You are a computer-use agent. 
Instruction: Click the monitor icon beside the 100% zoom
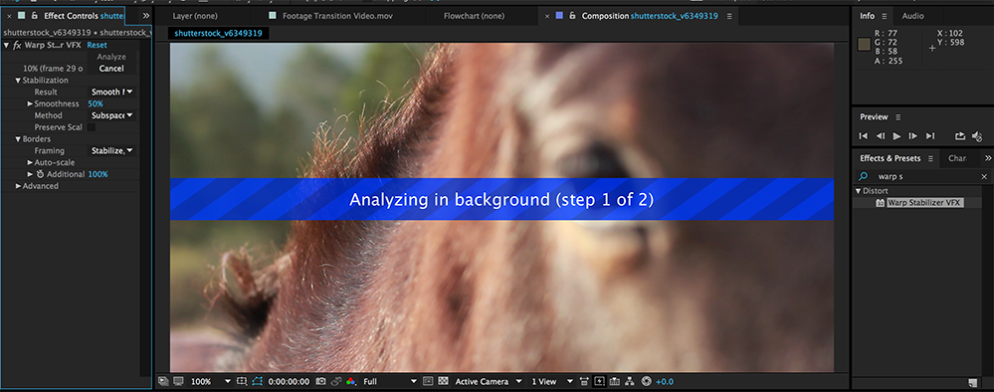pos(178,381)
